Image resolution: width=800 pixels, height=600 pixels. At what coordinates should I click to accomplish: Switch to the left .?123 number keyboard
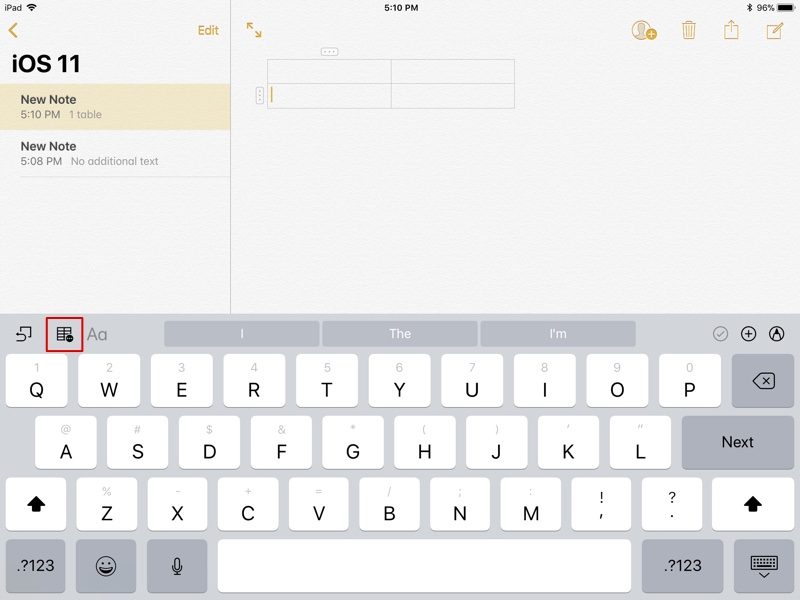pyautogui.click(x=36, y=566)
